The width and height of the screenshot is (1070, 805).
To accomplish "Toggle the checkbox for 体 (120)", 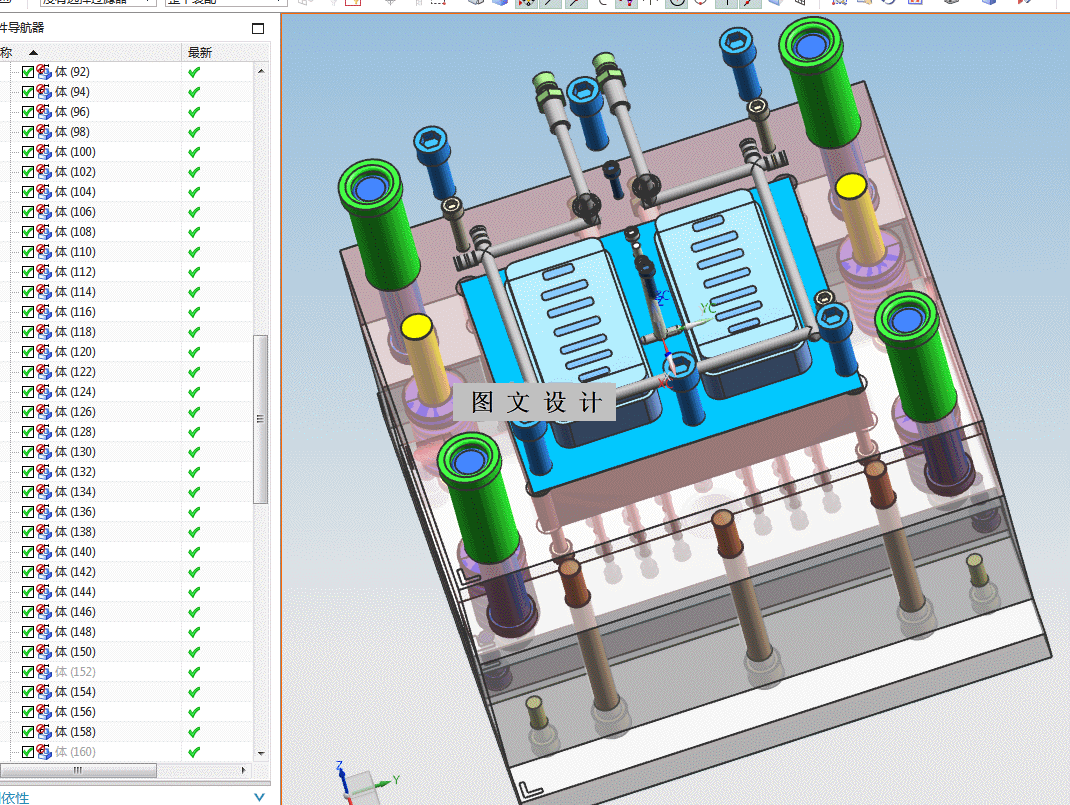I will [28, 352].
